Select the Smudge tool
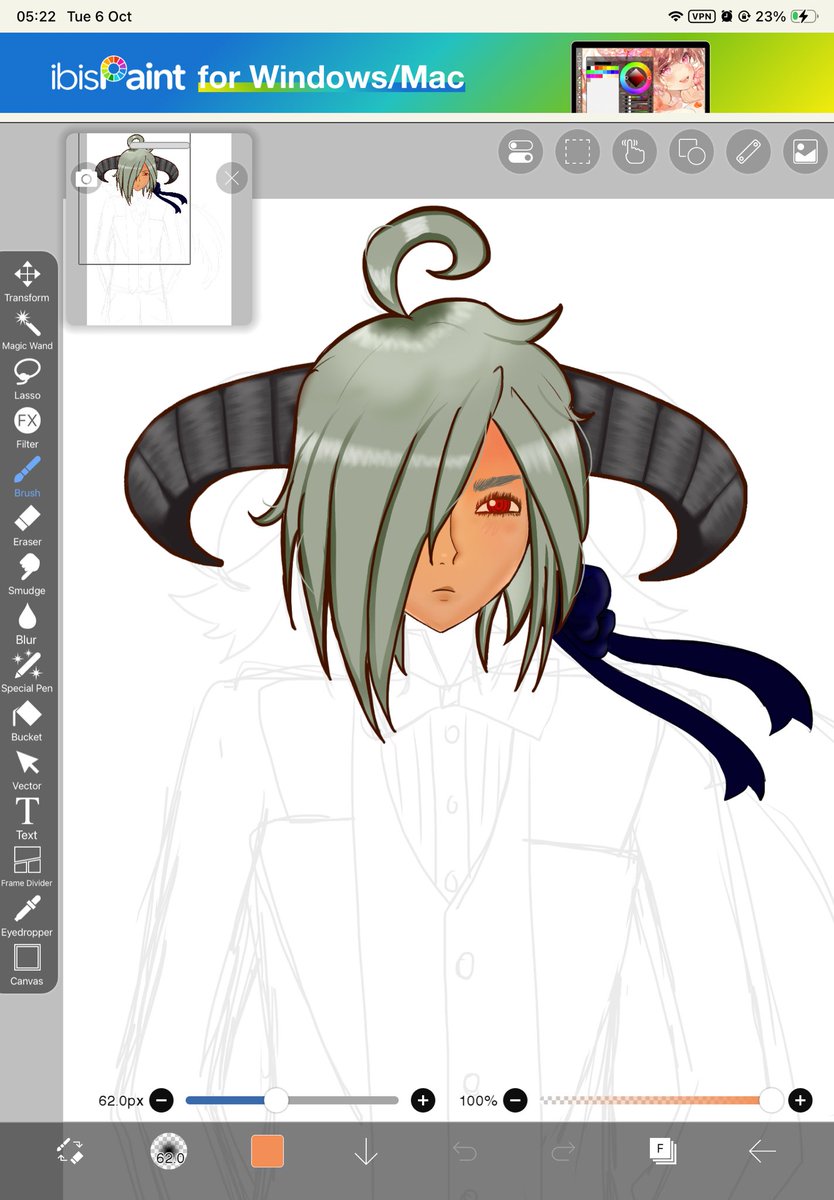This screenshot has width=834, height=1200. click(x=27, y=575)
